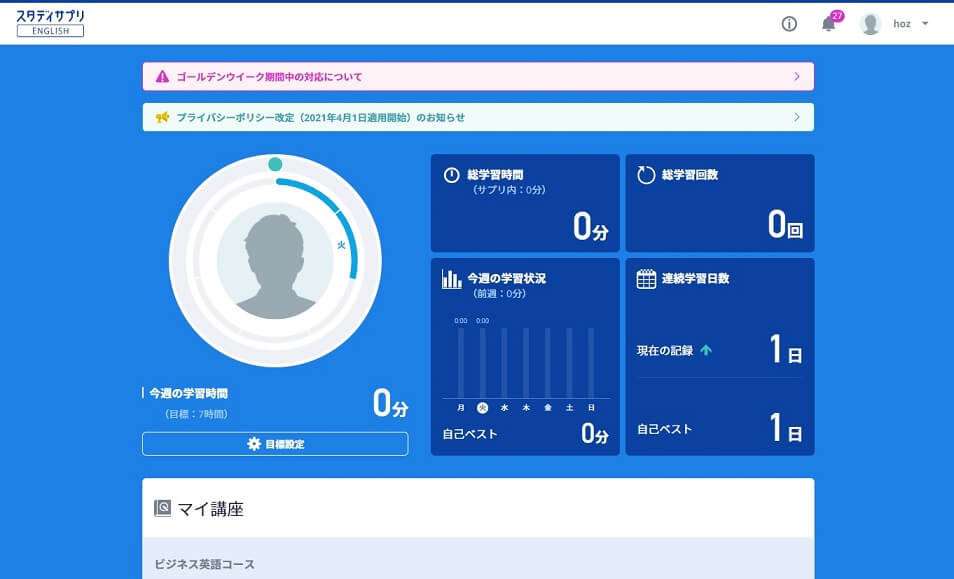Open the ゴールデンウイーク期間中の対応について notice
954x579 pixels.
[x=478, y=77]
